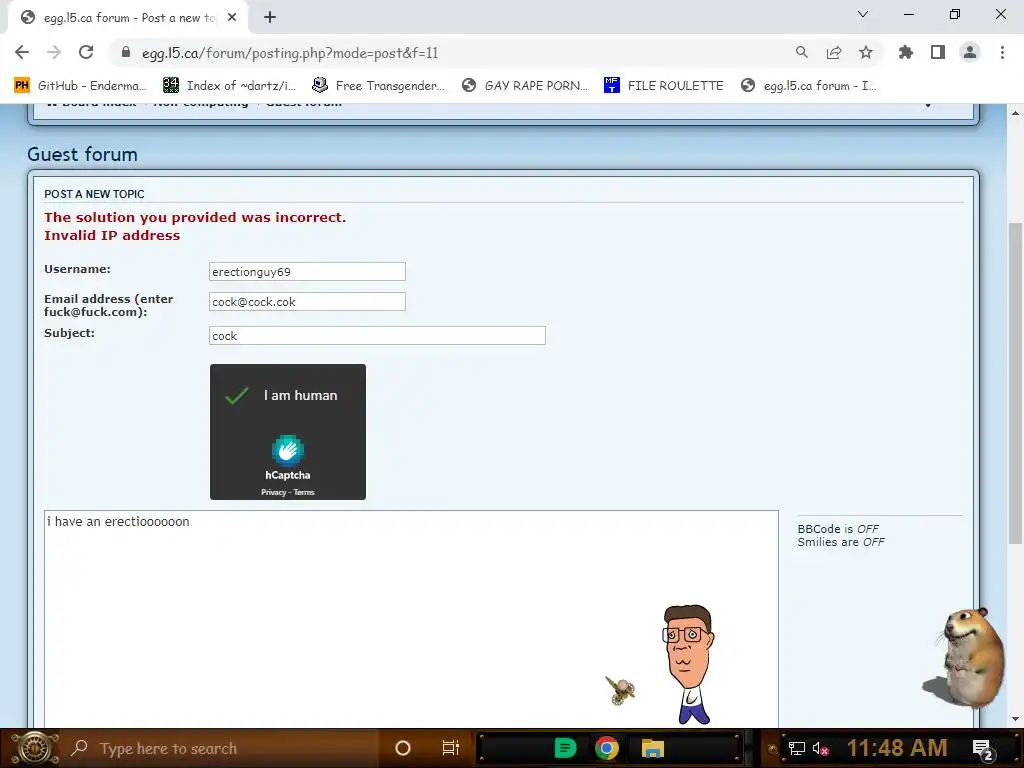Share this page via share icon
The width and height of the screenshot is (1024, 768).
click(833, 52)
